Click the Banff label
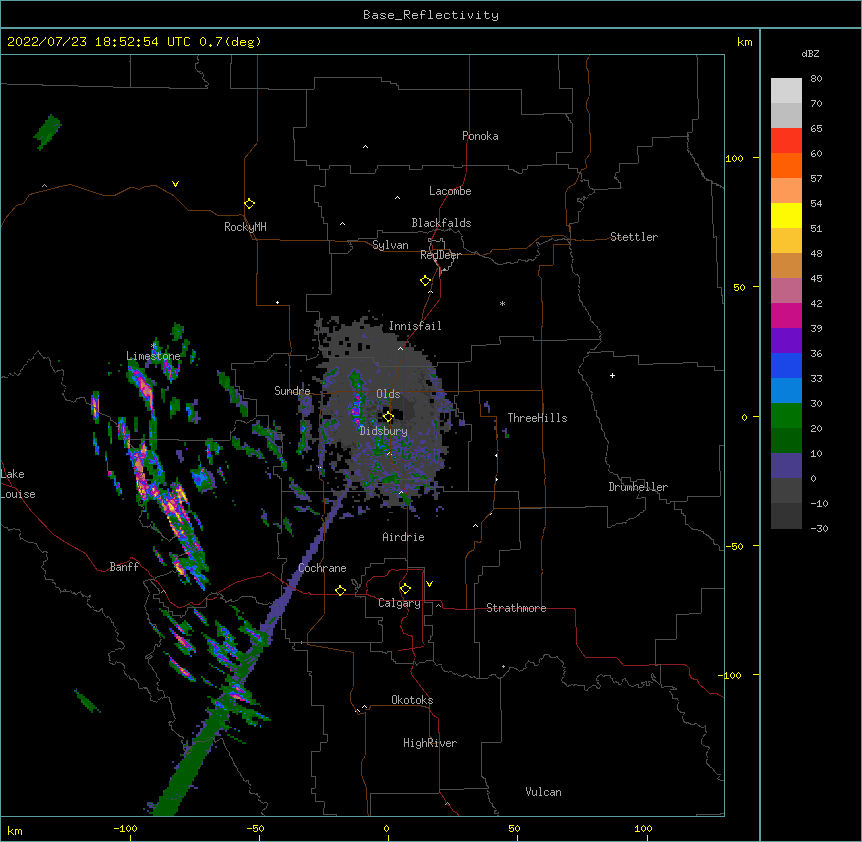The height and width of the screenshot is (842, 862). pos(124,567)
